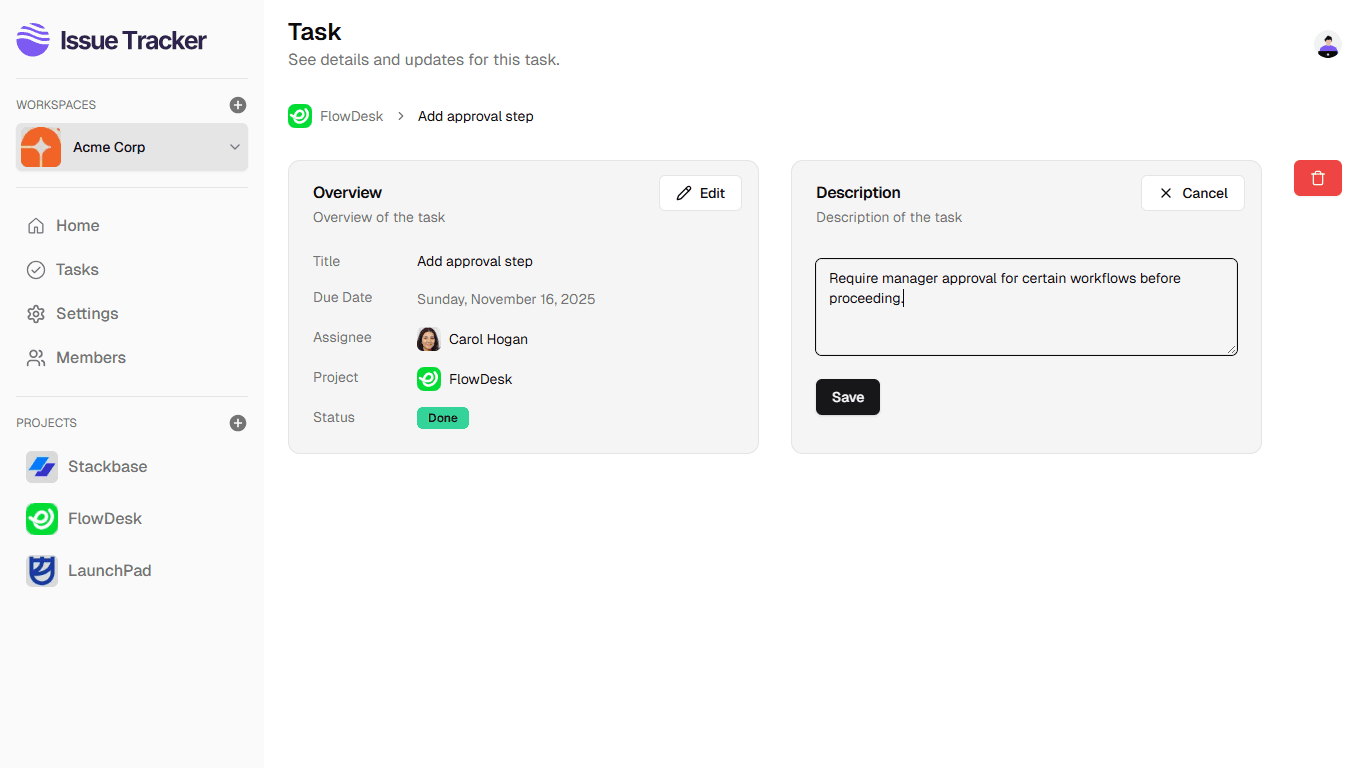Viewport: 1366px width, 768px height.
Task: Click Edit on the Overview panel
Action: point(699,193)
